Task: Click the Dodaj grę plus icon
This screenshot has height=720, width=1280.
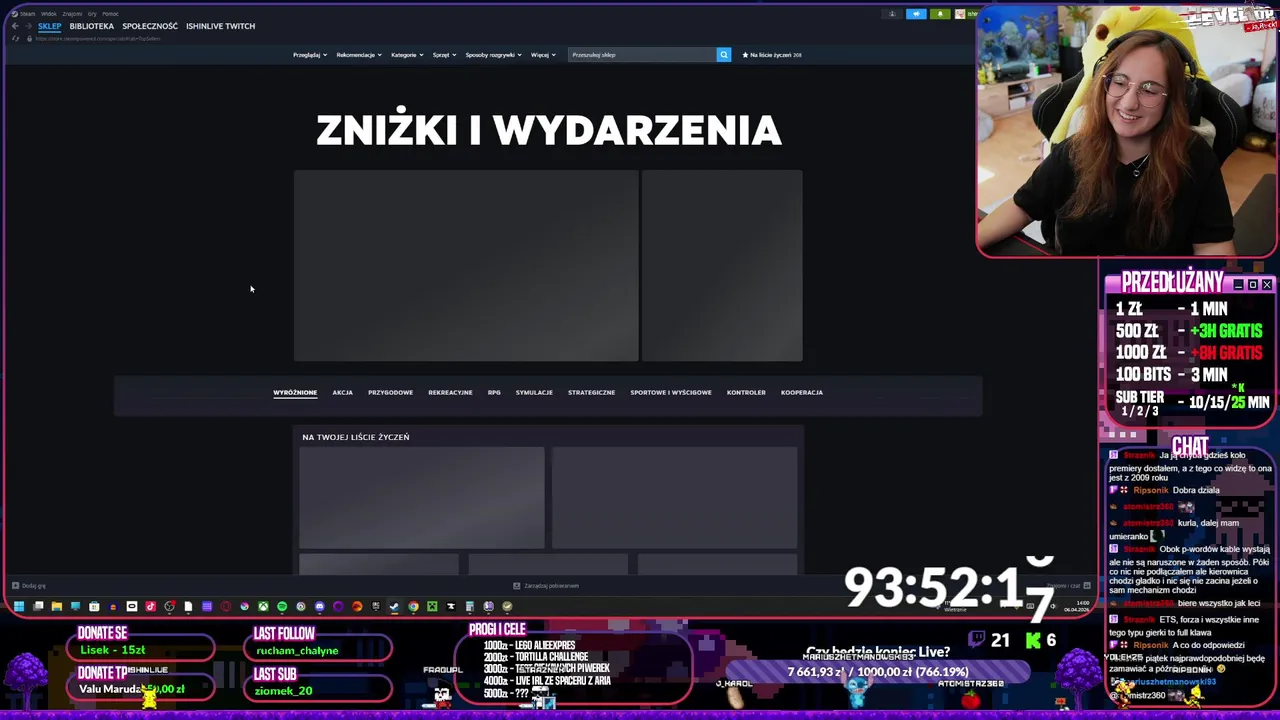Action: 15,586
